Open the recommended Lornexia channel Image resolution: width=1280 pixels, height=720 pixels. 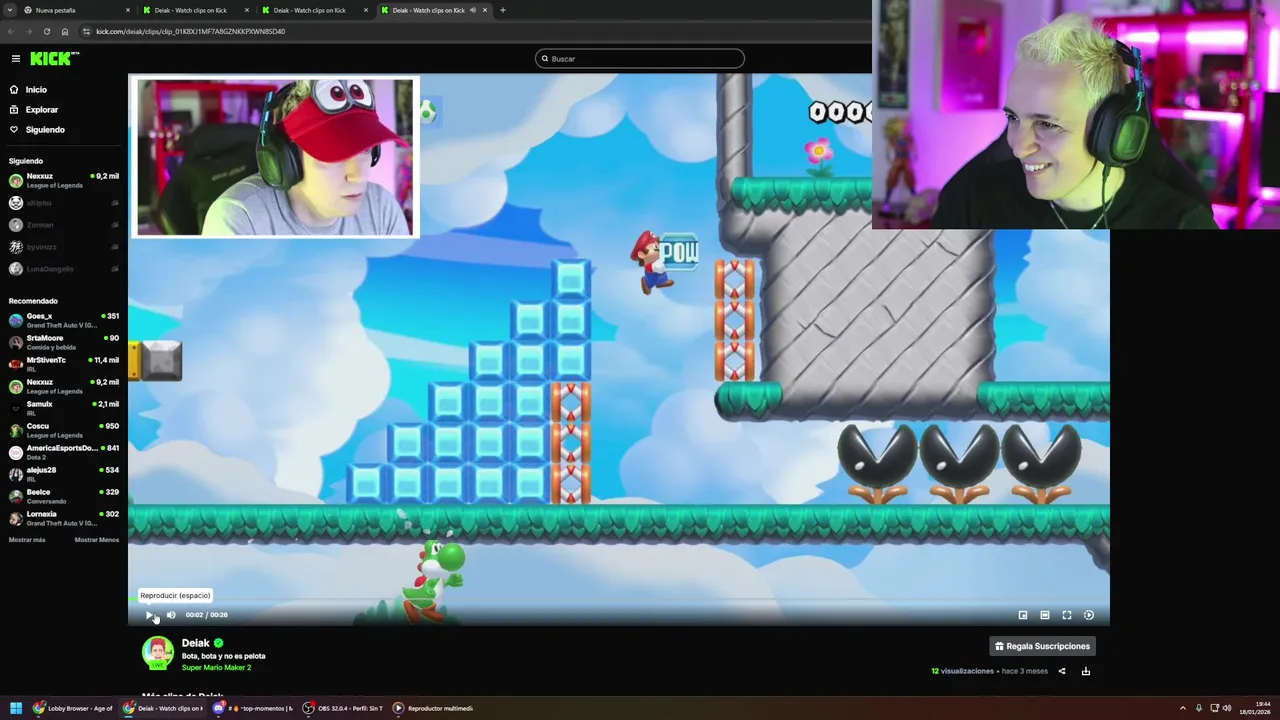click(64, 518)
